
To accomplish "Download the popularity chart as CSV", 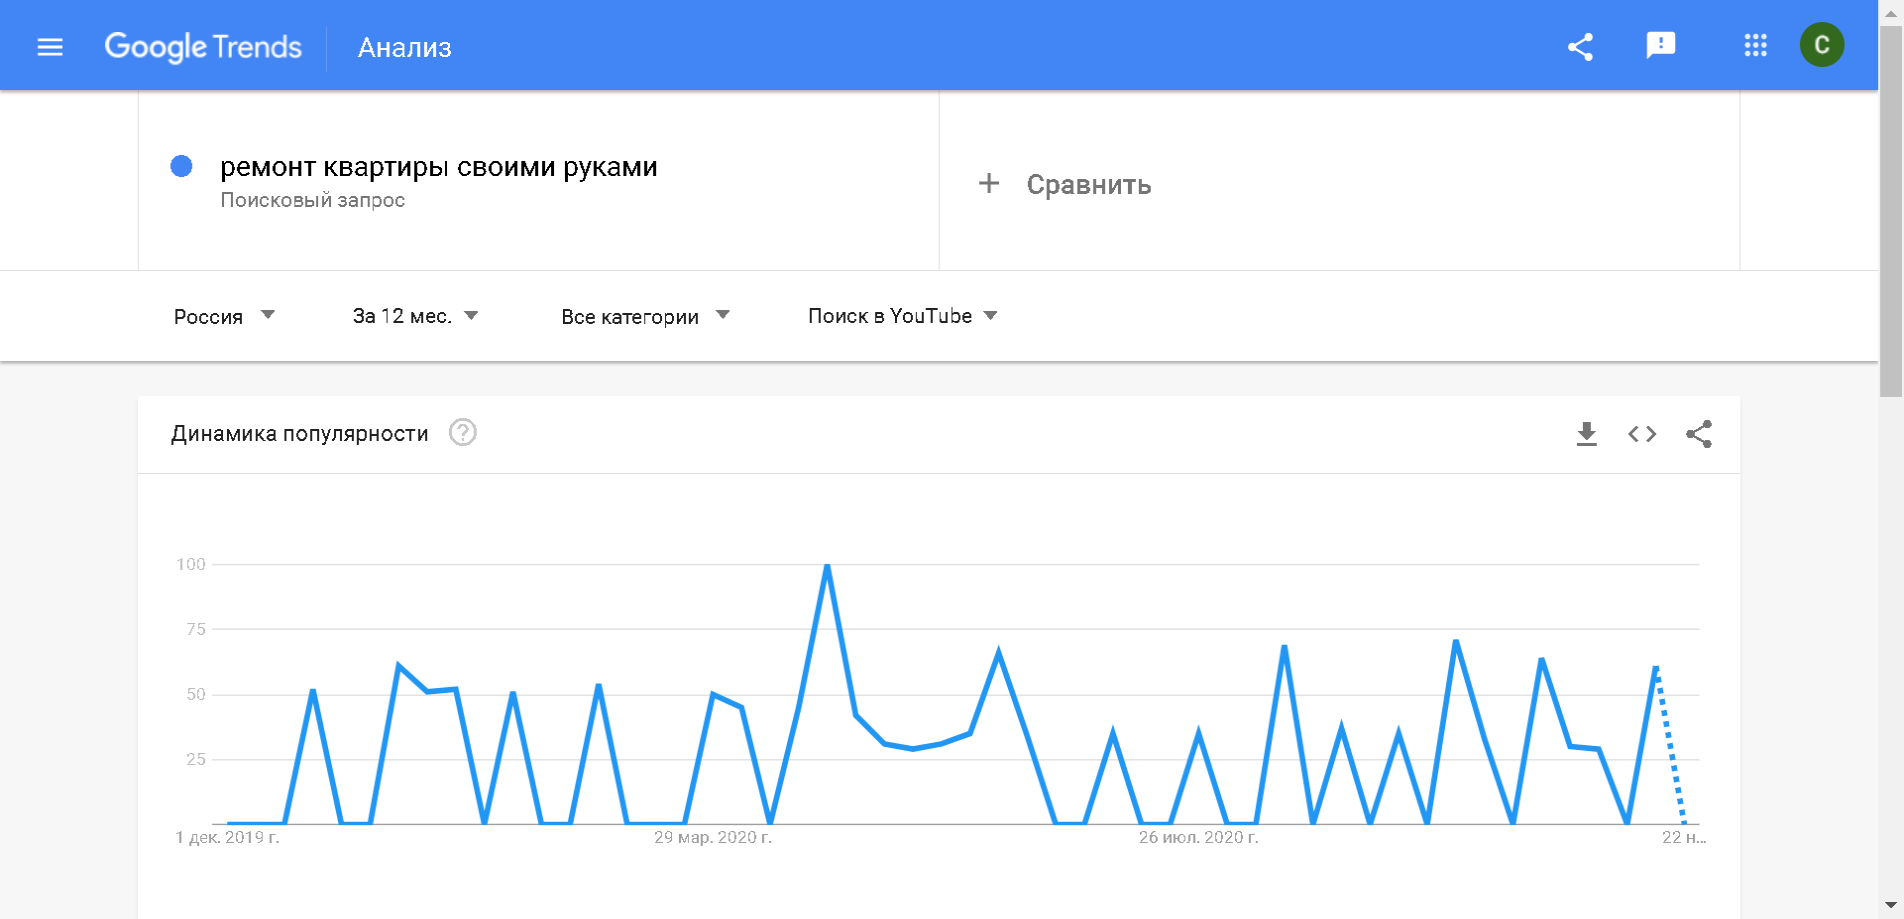I will (1586, 434).
